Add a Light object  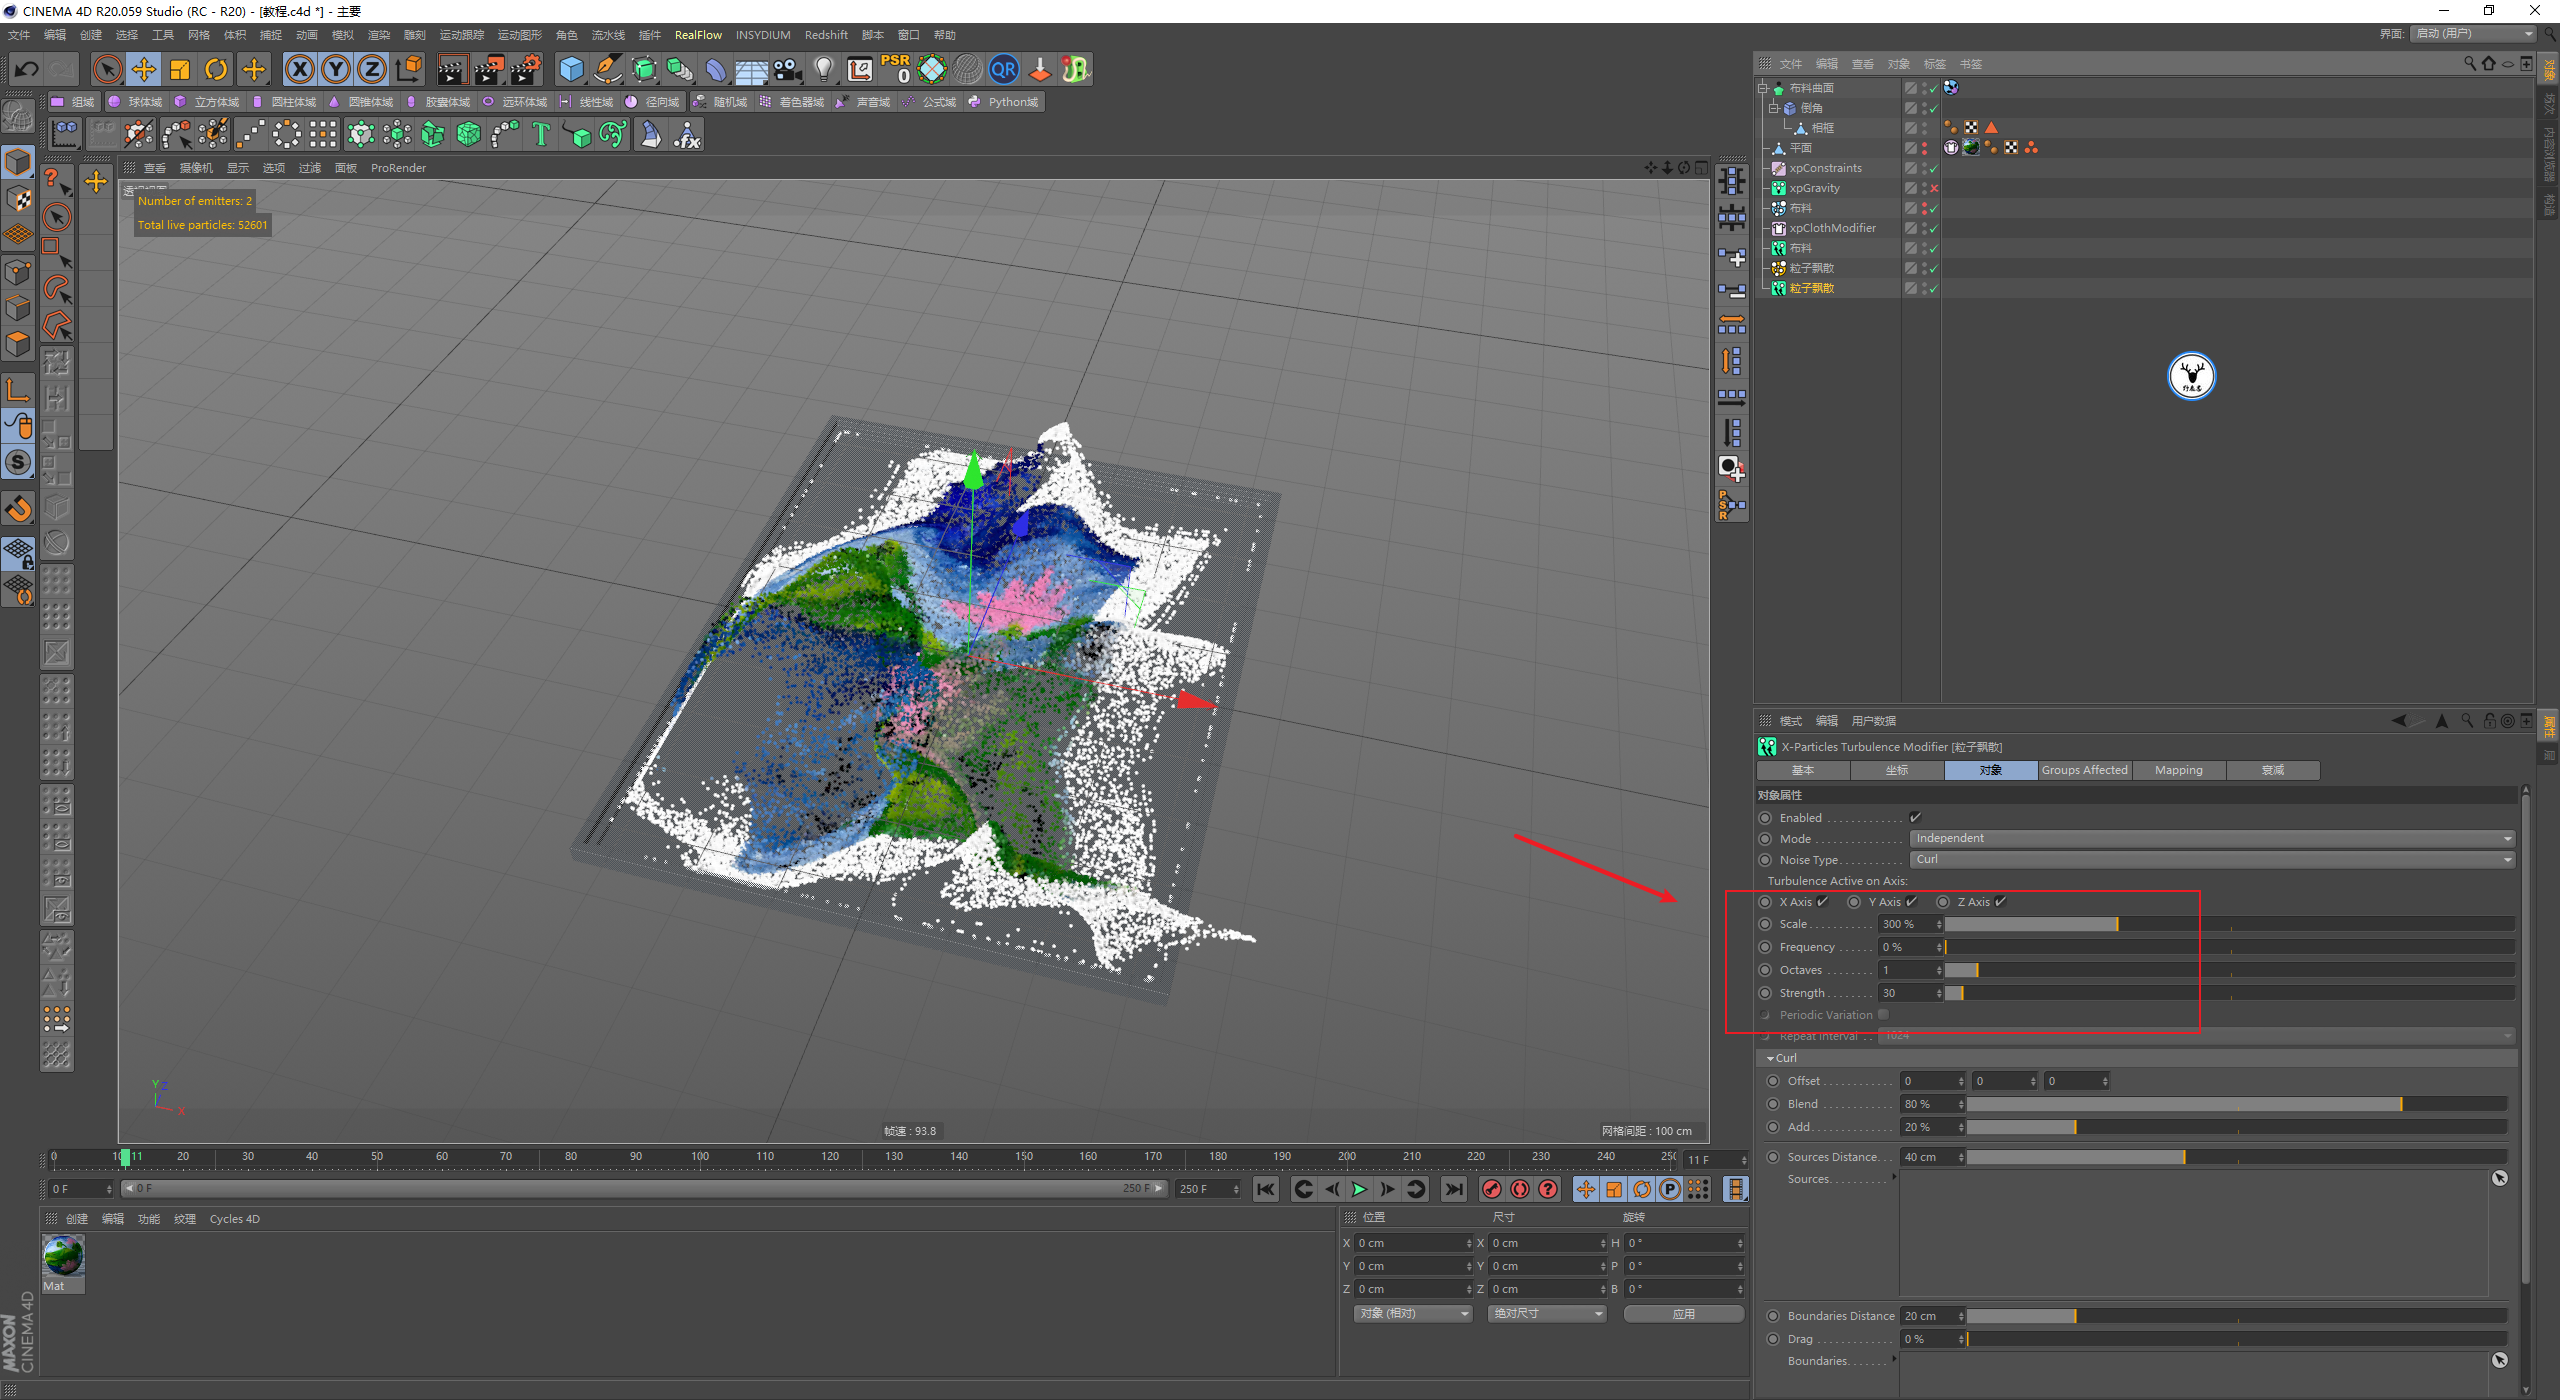point(823,69)
